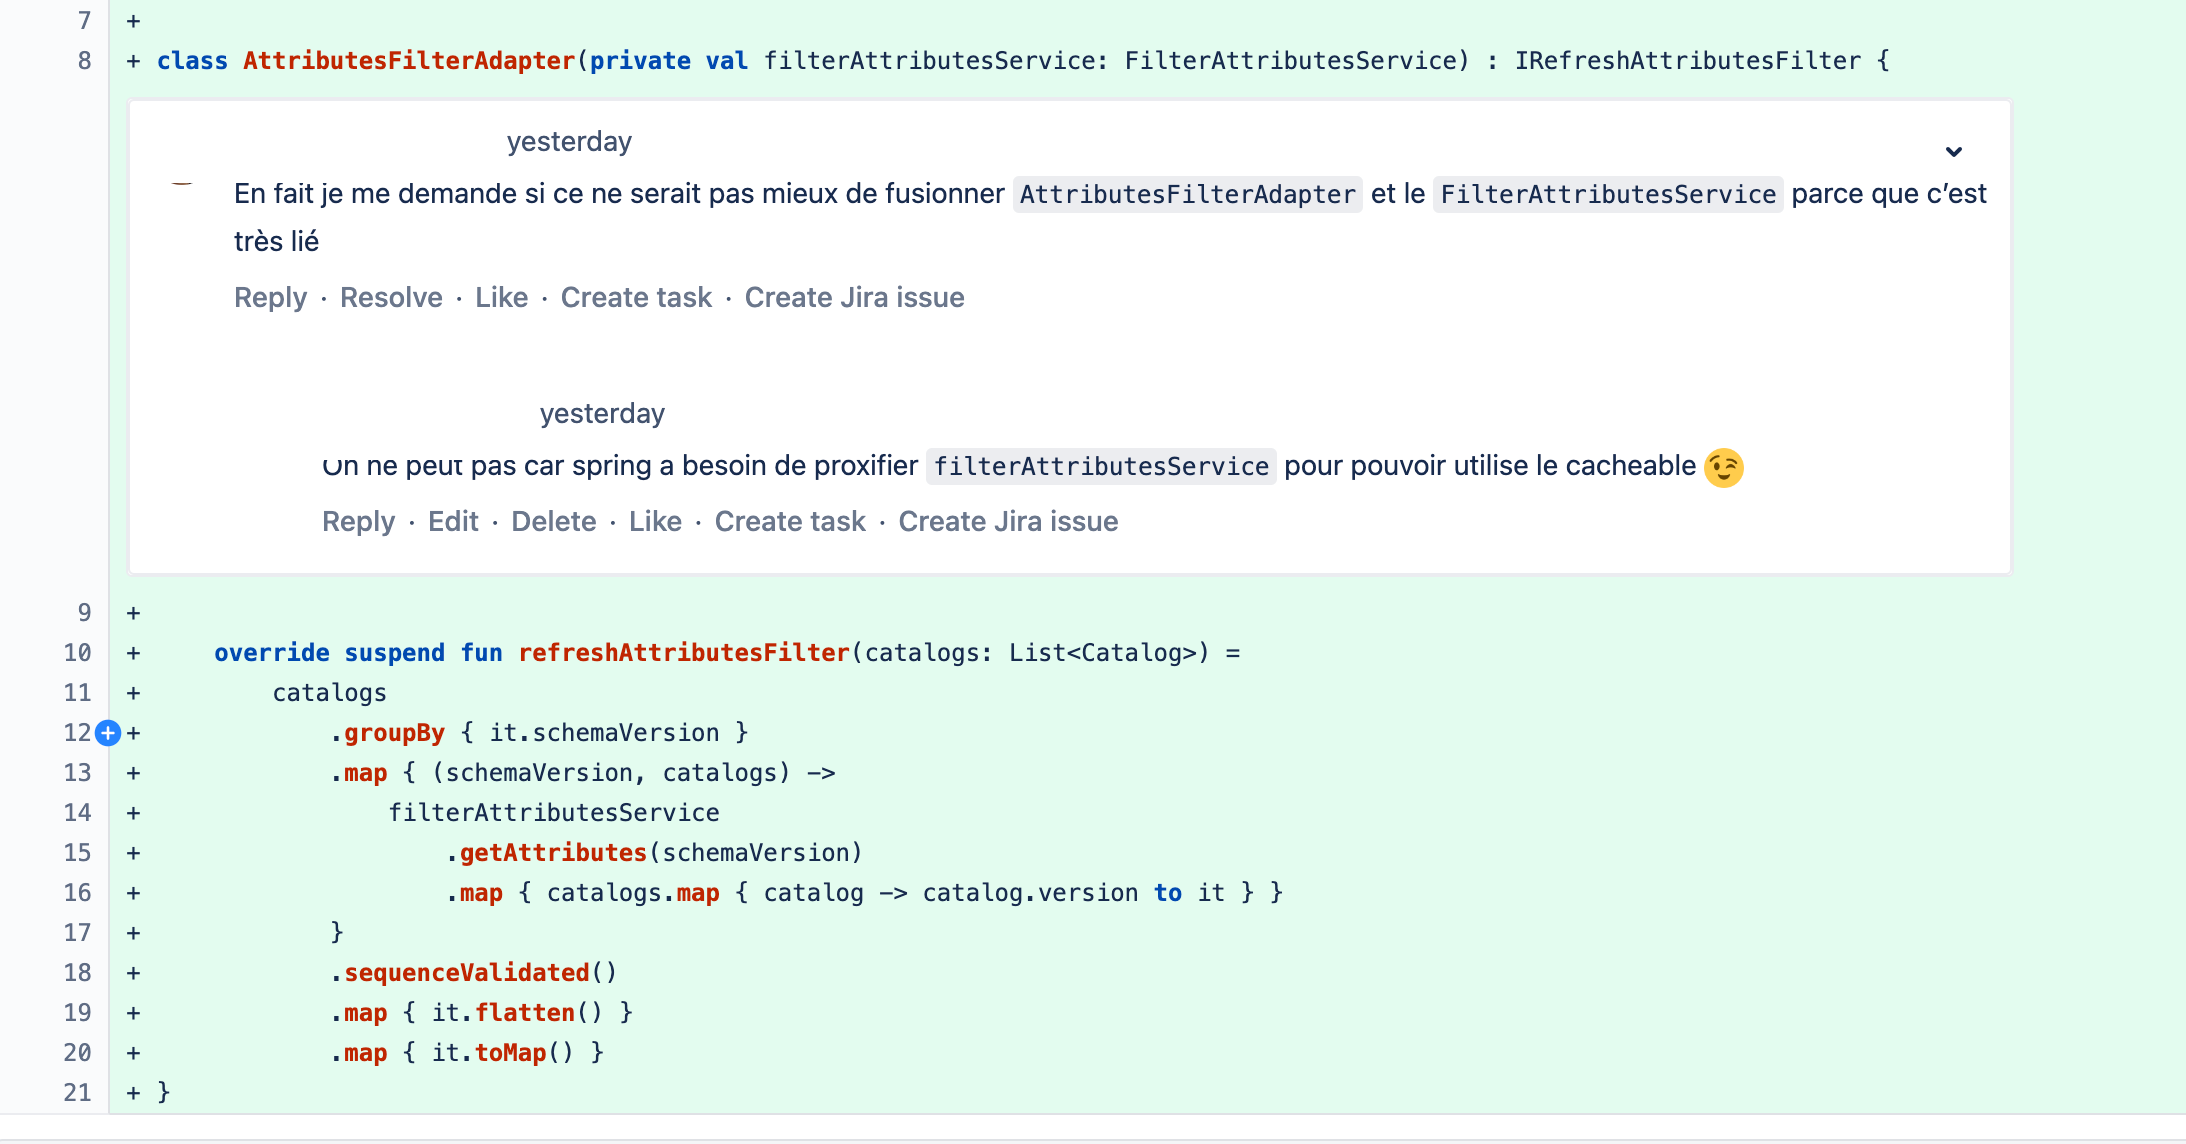Create task from the first comment

click(636, 298)
